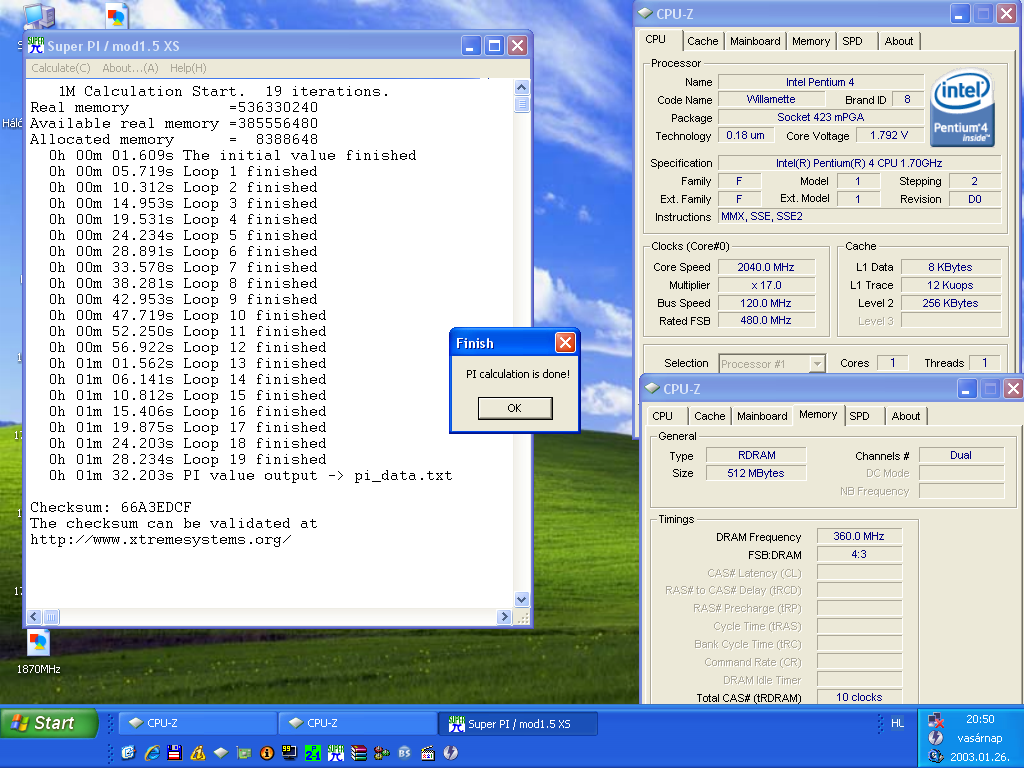Open the Calculate(C) menu in Super PI
Viewport: 1024px width, 768px height.
(x=61, y=68)
